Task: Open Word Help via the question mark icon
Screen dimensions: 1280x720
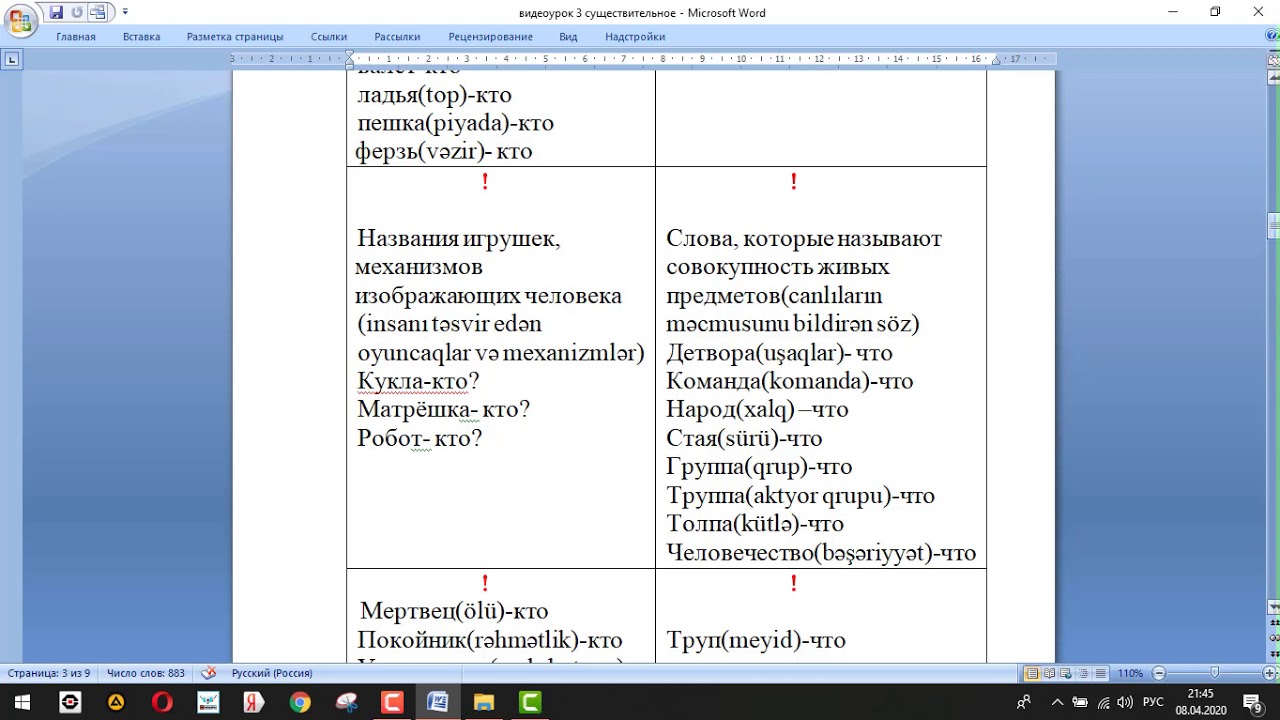Action: tap(1270, 36)
